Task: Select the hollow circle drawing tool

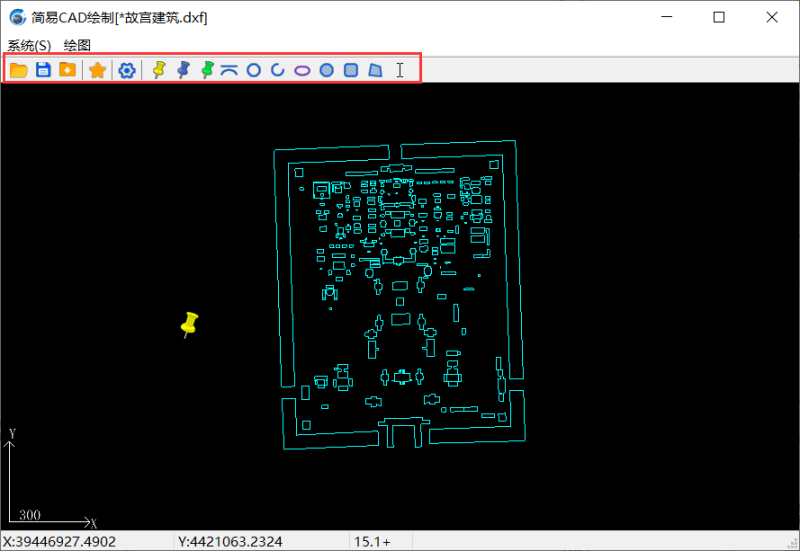Action: (254, 70)
